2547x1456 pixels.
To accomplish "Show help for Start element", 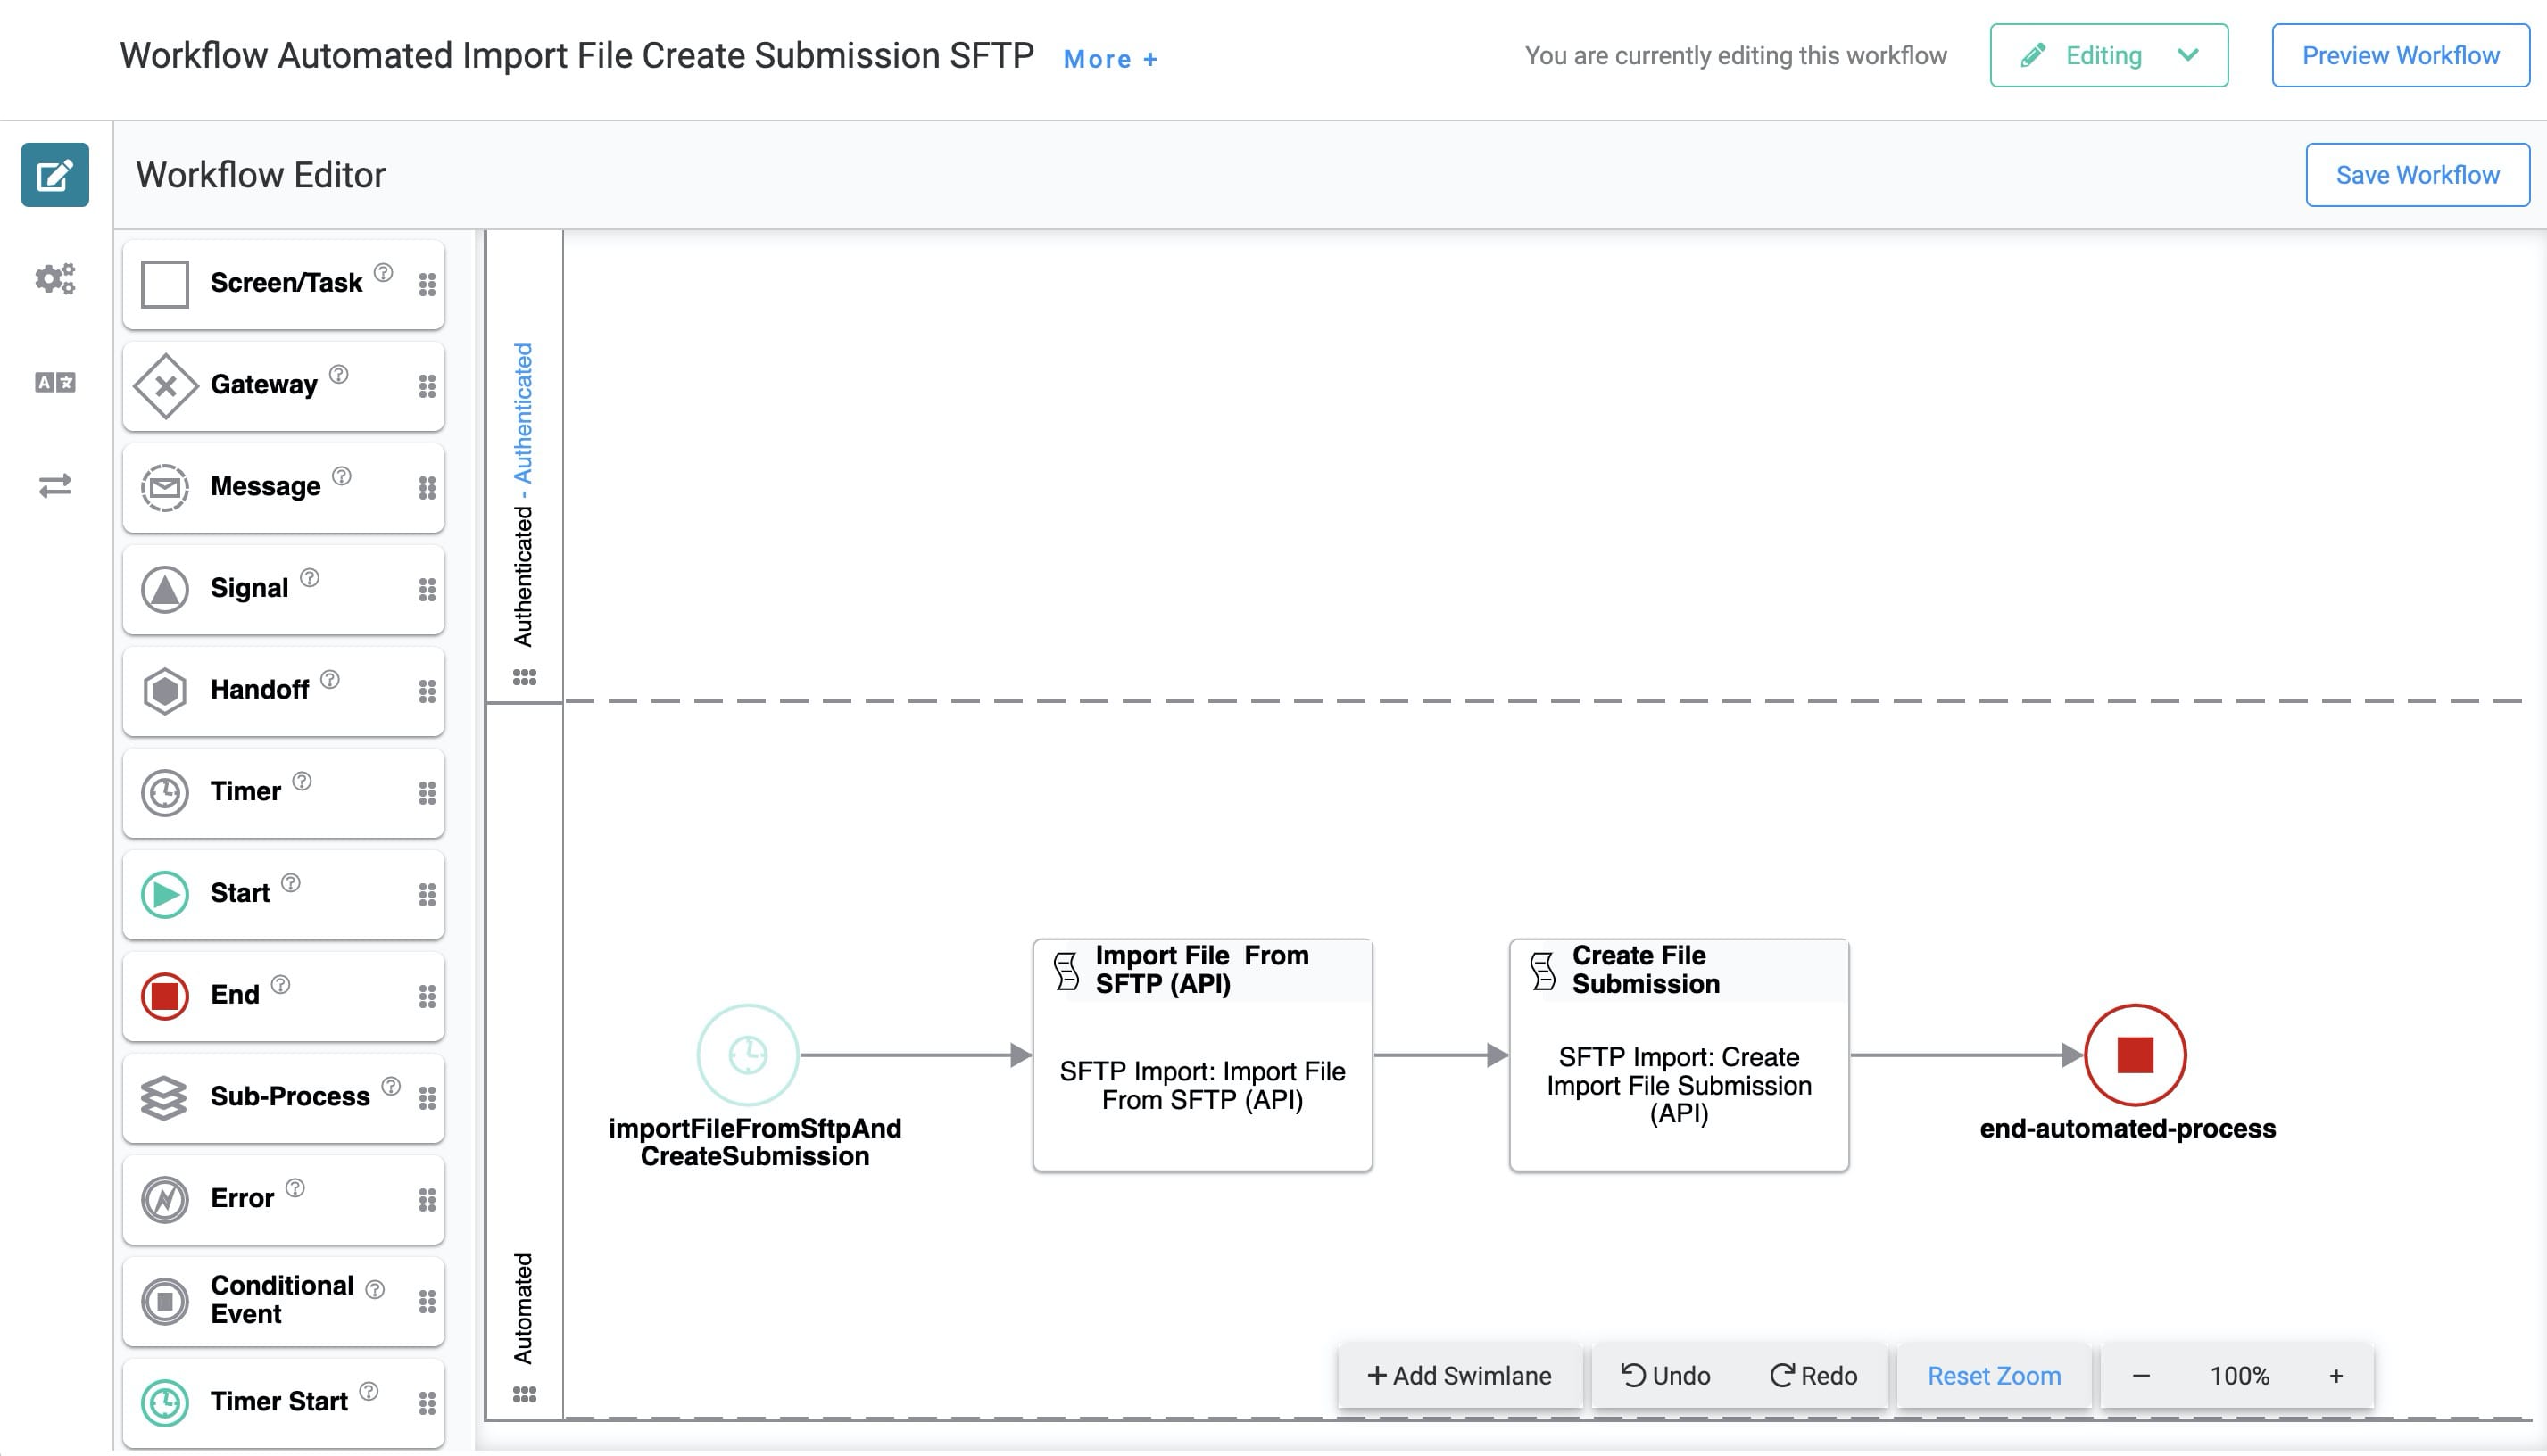I will point(291,883).
